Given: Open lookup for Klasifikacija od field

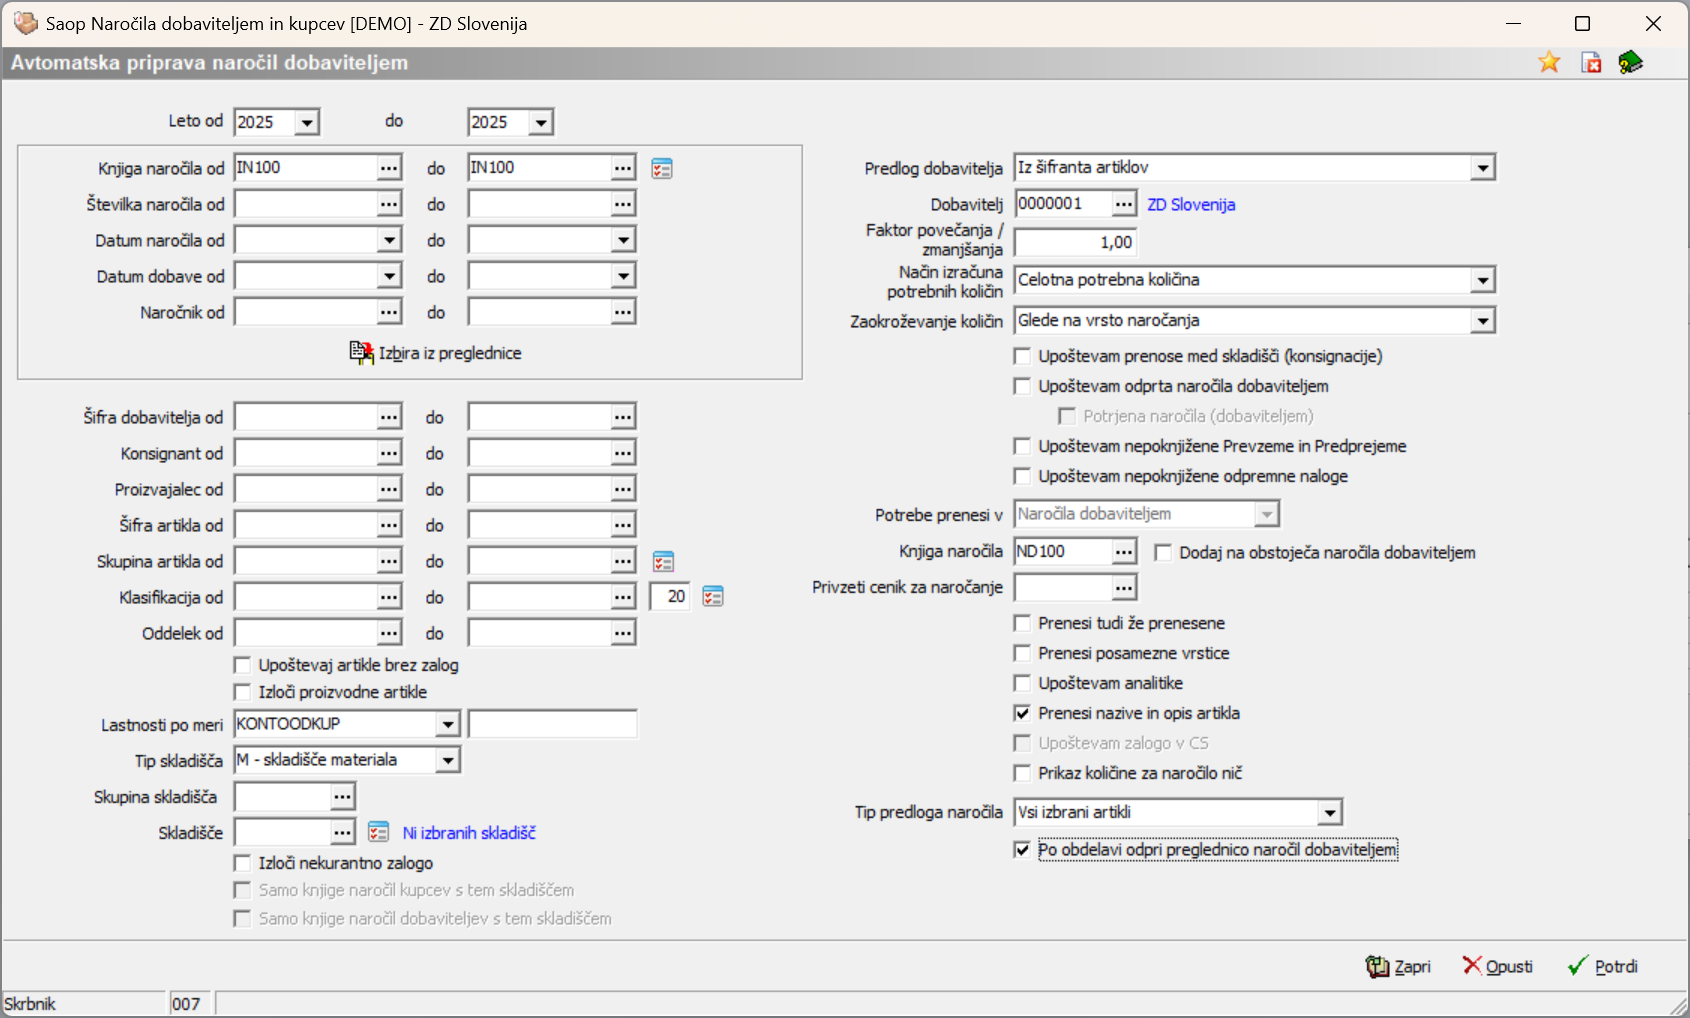Looking at the screenshot, I should (x=389, y=597).
